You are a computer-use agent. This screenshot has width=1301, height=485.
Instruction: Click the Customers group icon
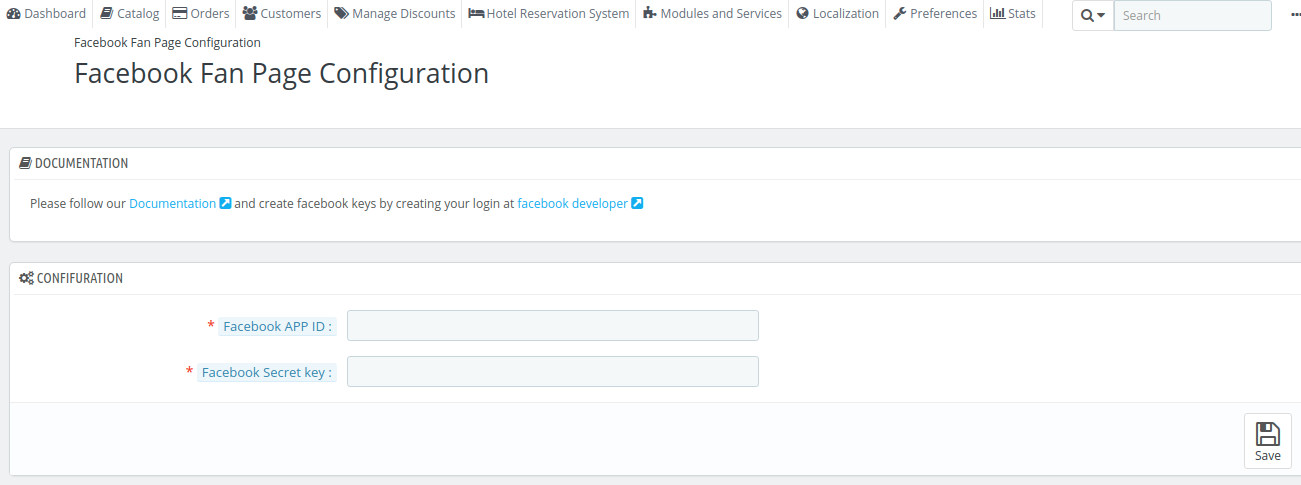pos(250,14)
